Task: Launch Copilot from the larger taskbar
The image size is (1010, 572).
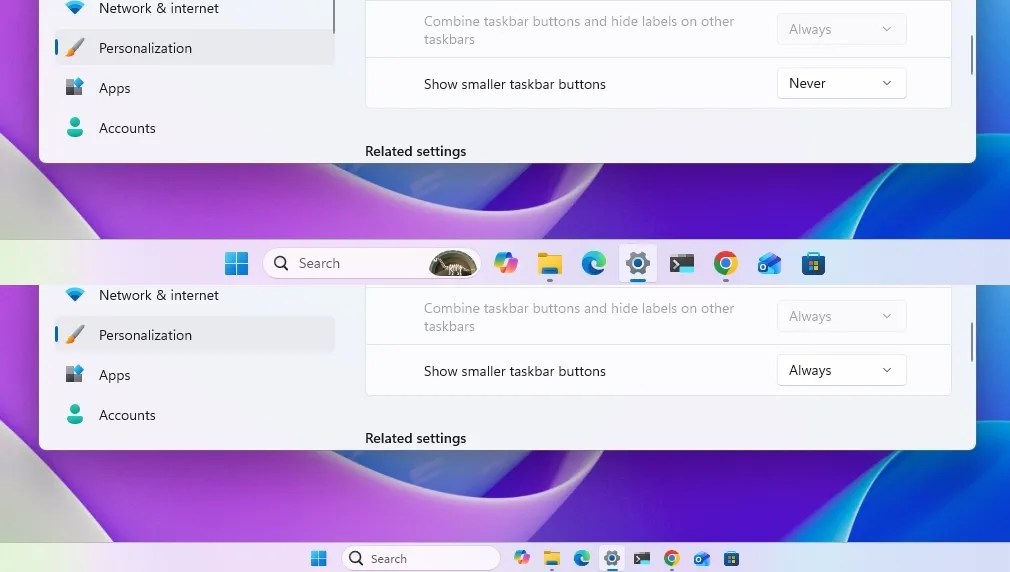Action: tap(506, 263)
